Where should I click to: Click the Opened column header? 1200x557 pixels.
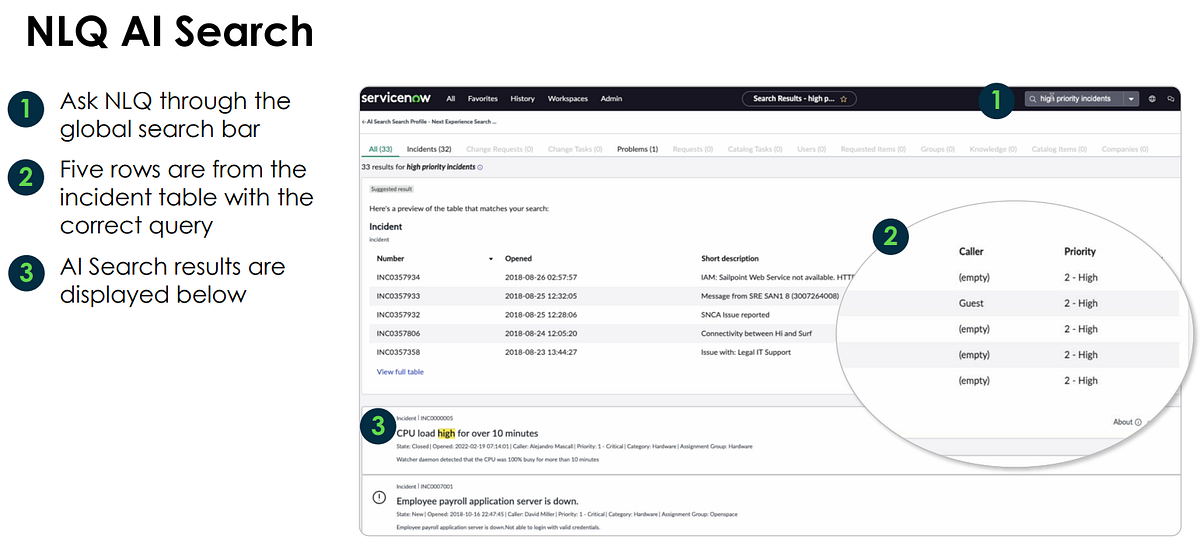[518, 259]
